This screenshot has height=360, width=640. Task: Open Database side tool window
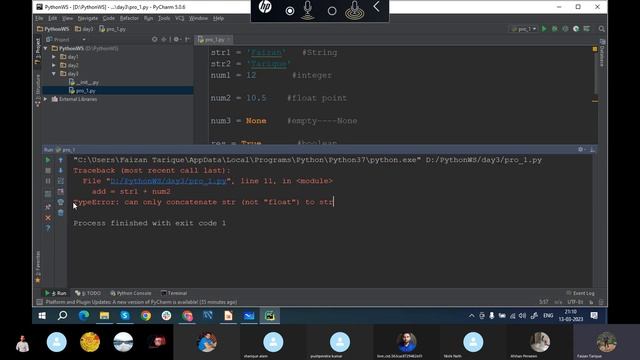pos(602,53)
